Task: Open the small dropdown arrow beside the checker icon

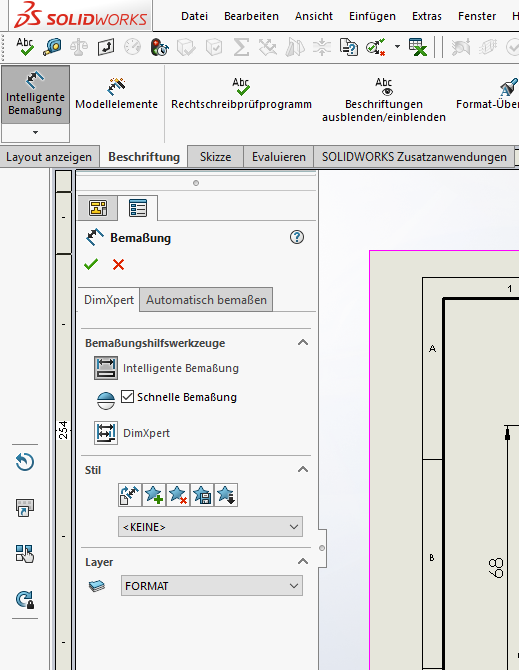Action: 397,47
